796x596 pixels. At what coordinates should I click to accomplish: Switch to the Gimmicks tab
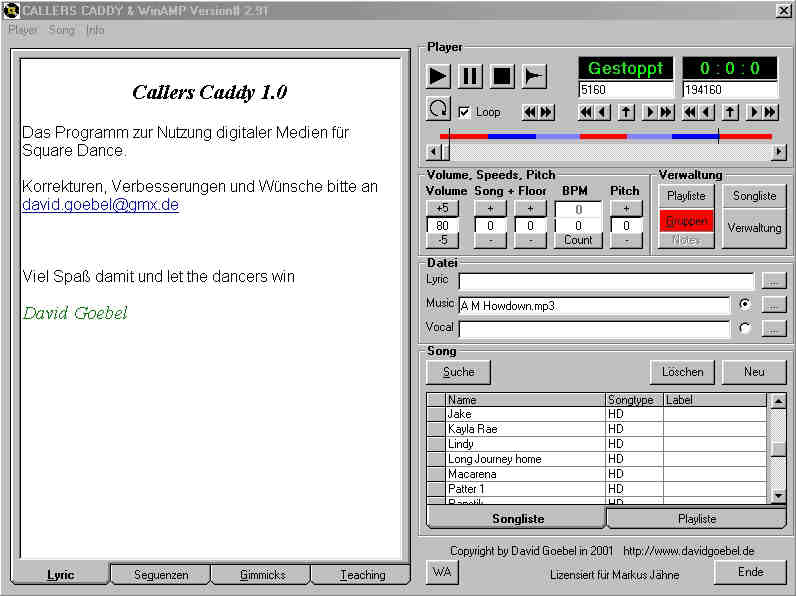coord(261,575)
